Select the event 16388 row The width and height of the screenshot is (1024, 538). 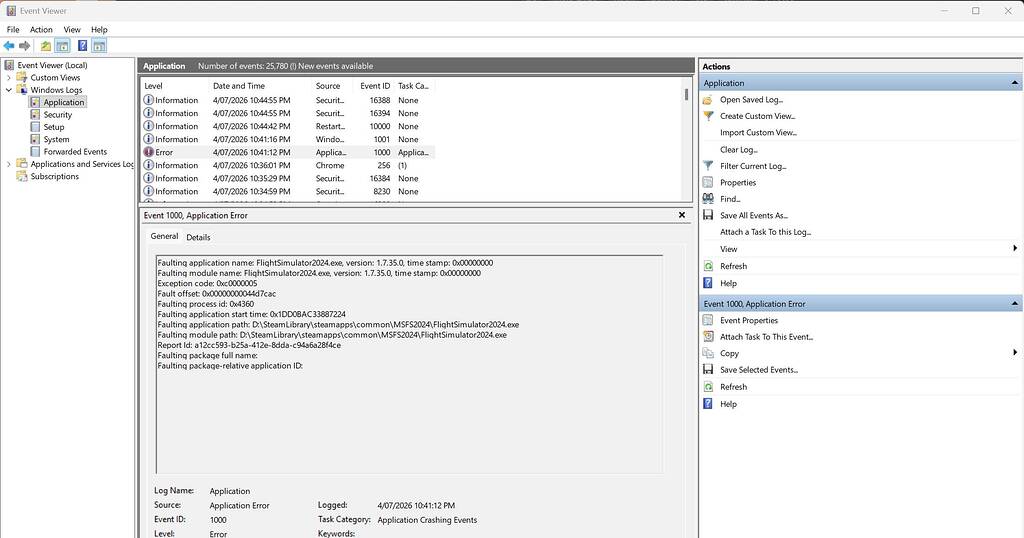click(x=289, y=100)
